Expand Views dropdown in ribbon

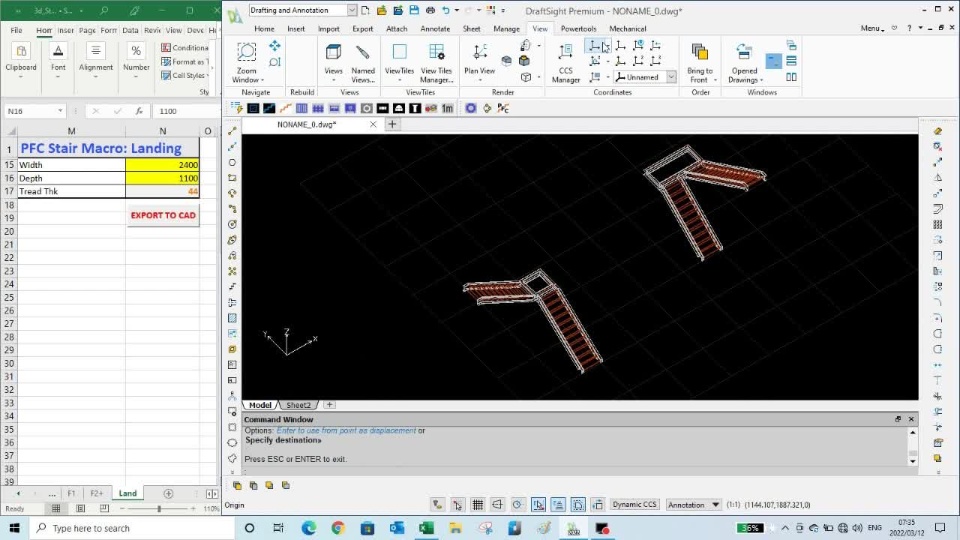(334, 80)
